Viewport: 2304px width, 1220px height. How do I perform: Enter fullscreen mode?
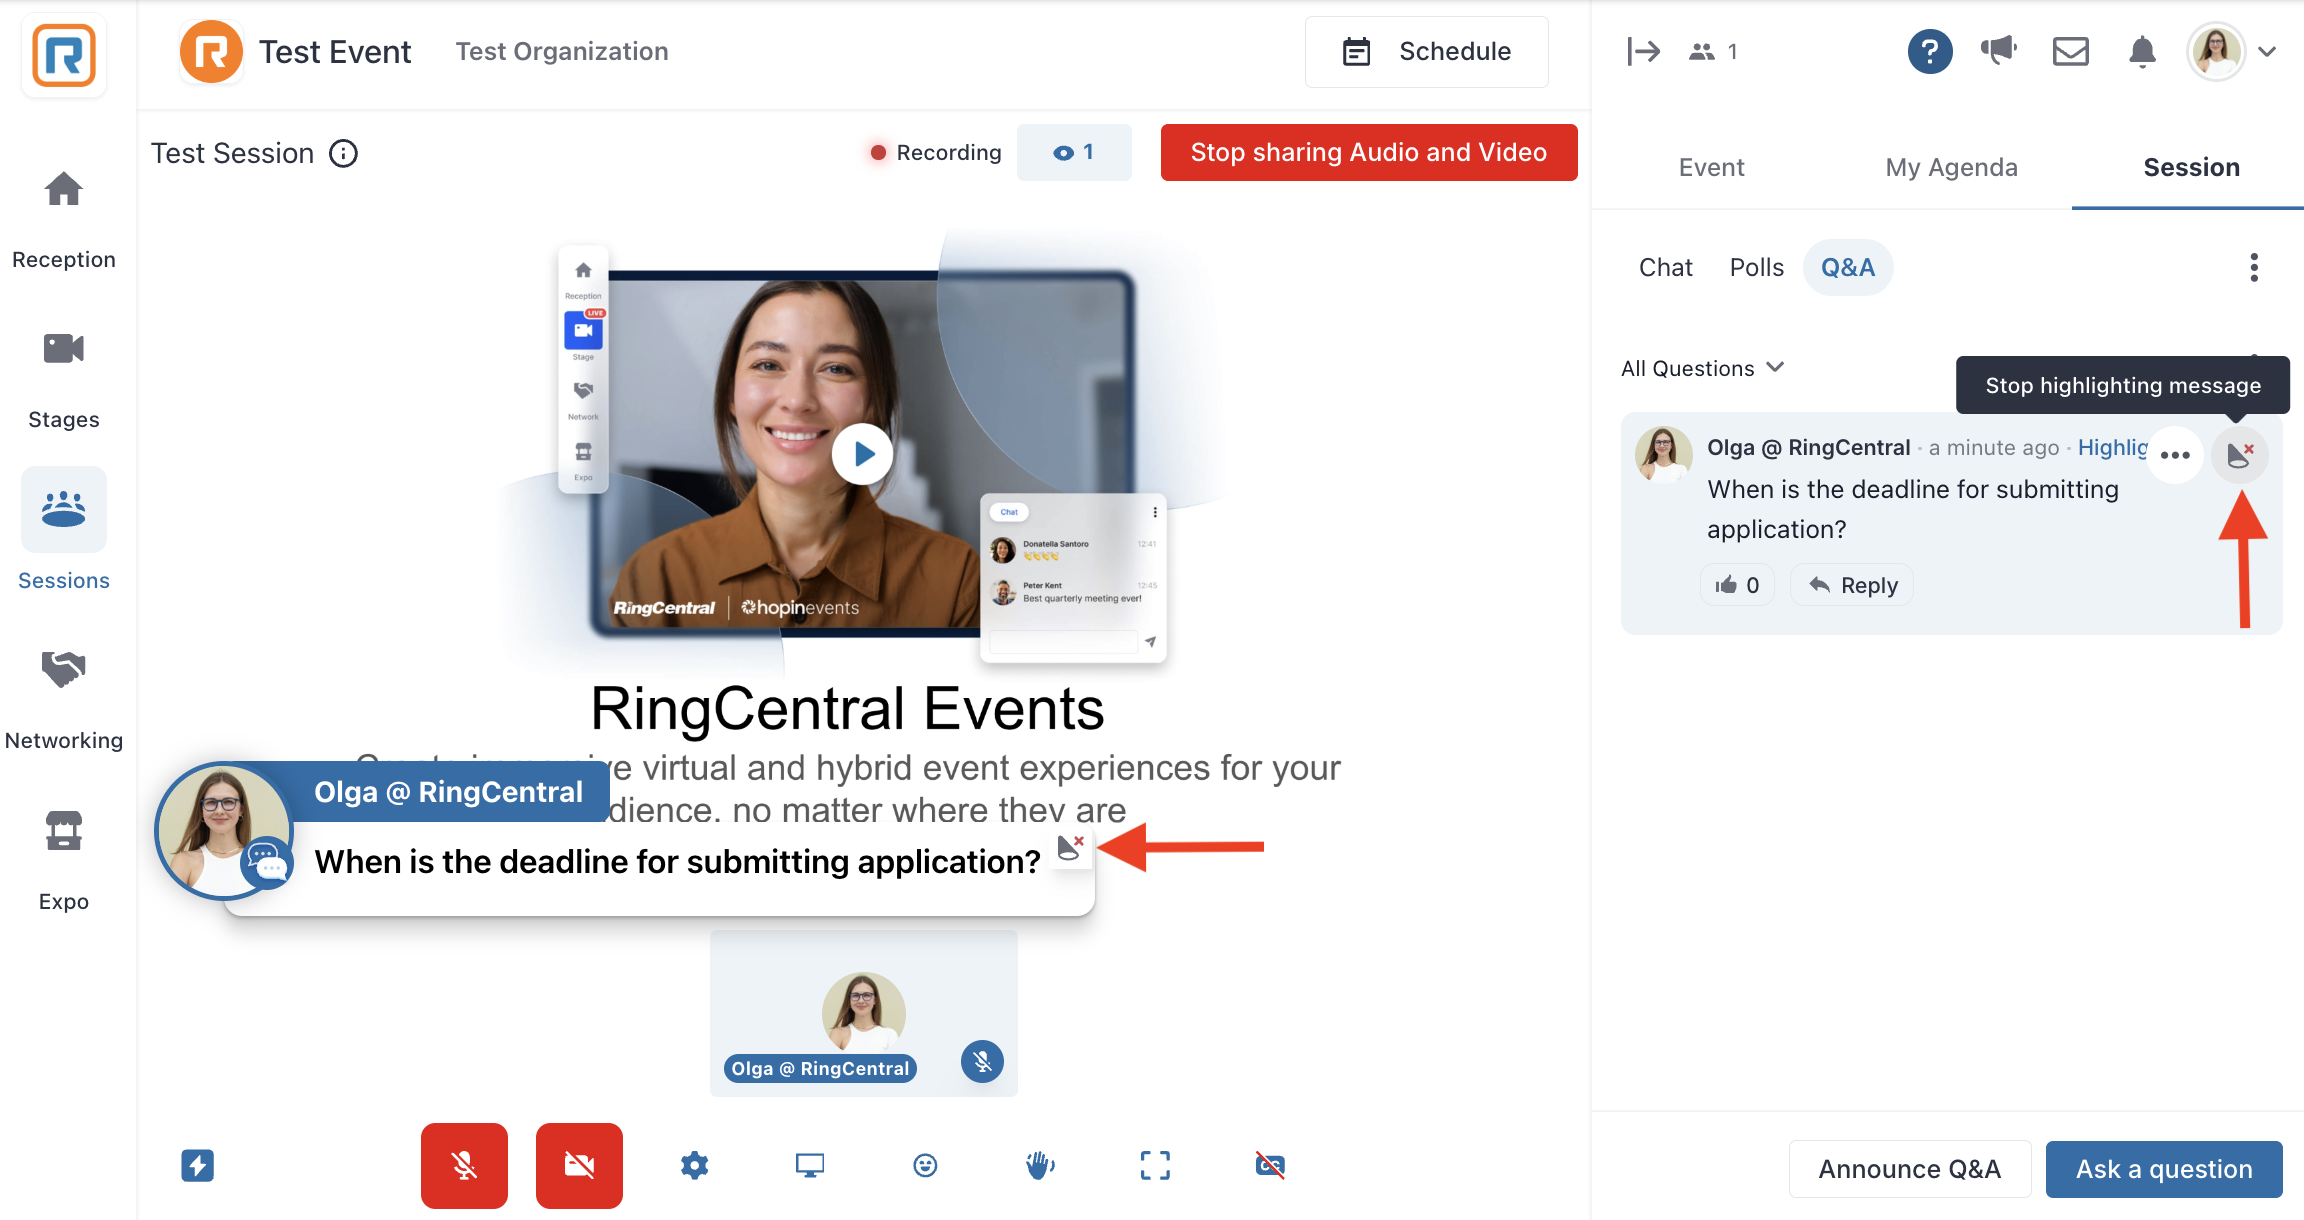tap(1155, 1165)
